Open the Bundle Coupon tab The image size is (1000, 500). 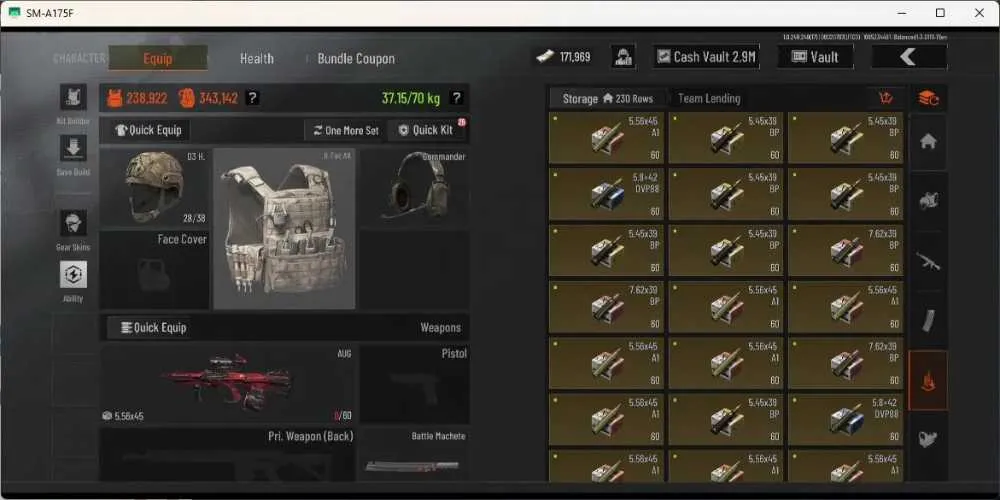(x=356, y=59)
